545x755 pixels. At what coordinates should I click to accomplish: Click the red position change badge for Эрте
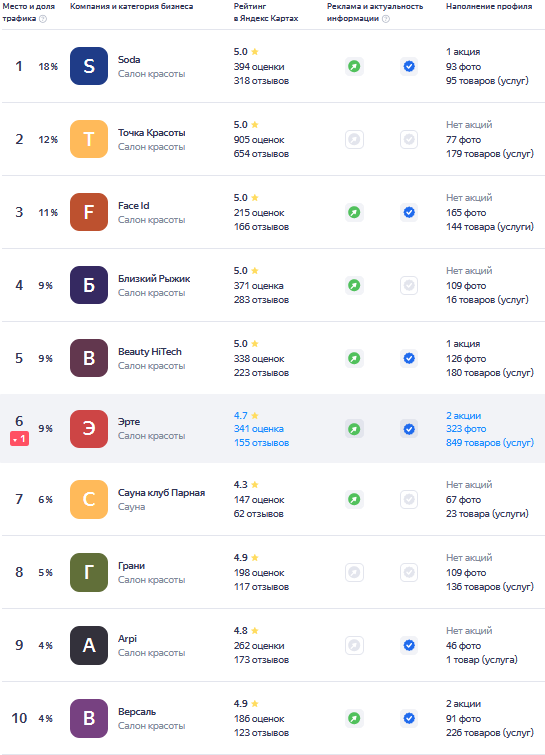[x=19, y=439]
